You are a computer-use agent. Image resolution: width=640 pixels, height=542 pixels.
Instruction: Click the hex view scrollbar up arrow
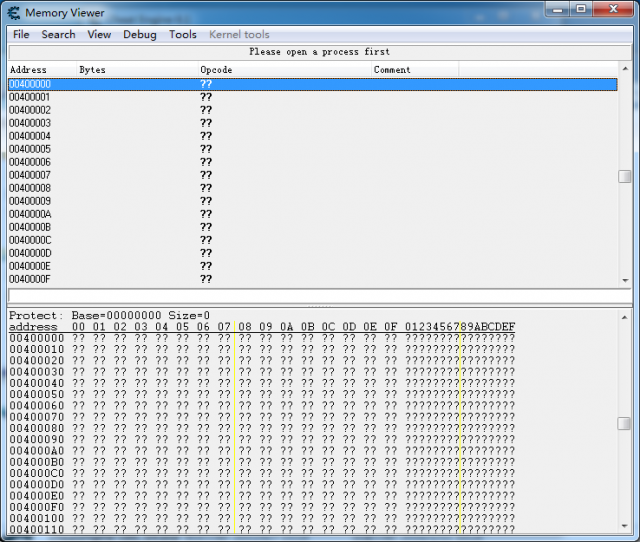624,317
